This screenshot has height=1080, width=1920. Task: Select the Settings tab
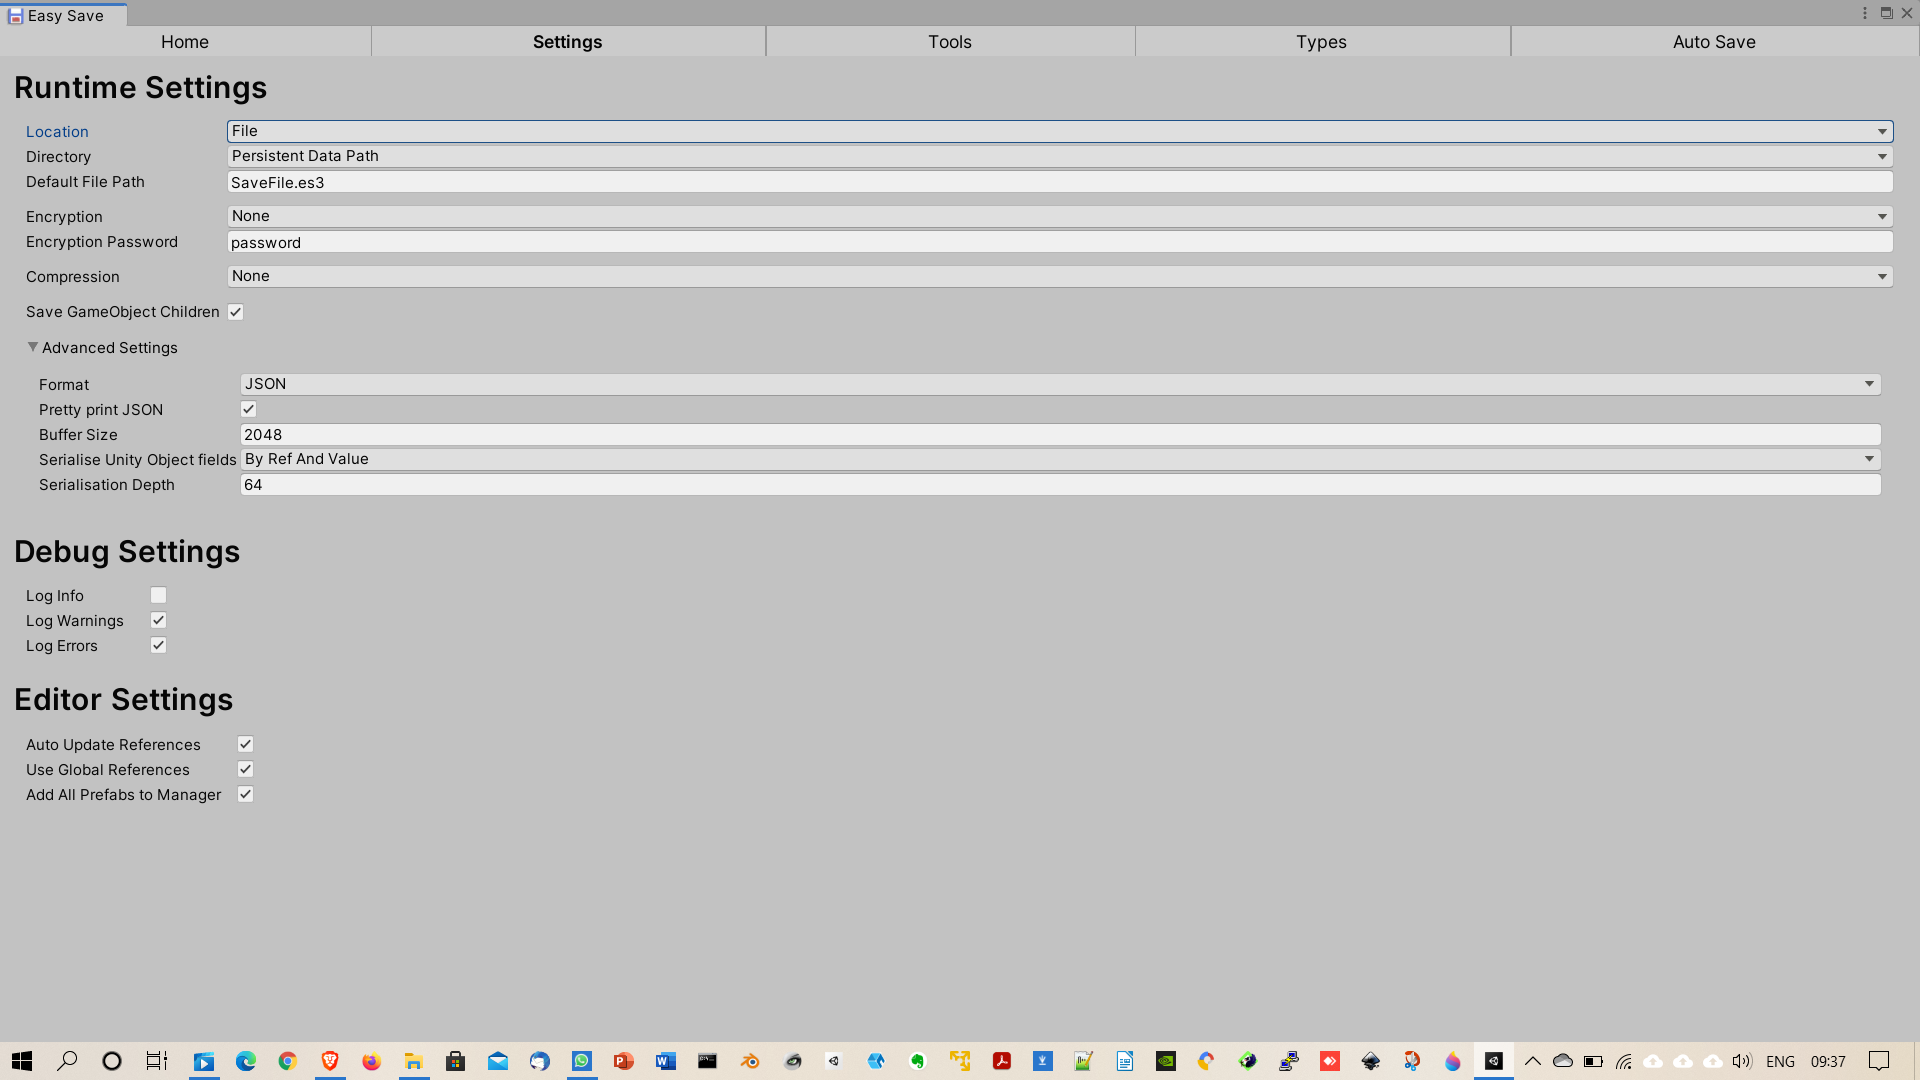point(567,42)
